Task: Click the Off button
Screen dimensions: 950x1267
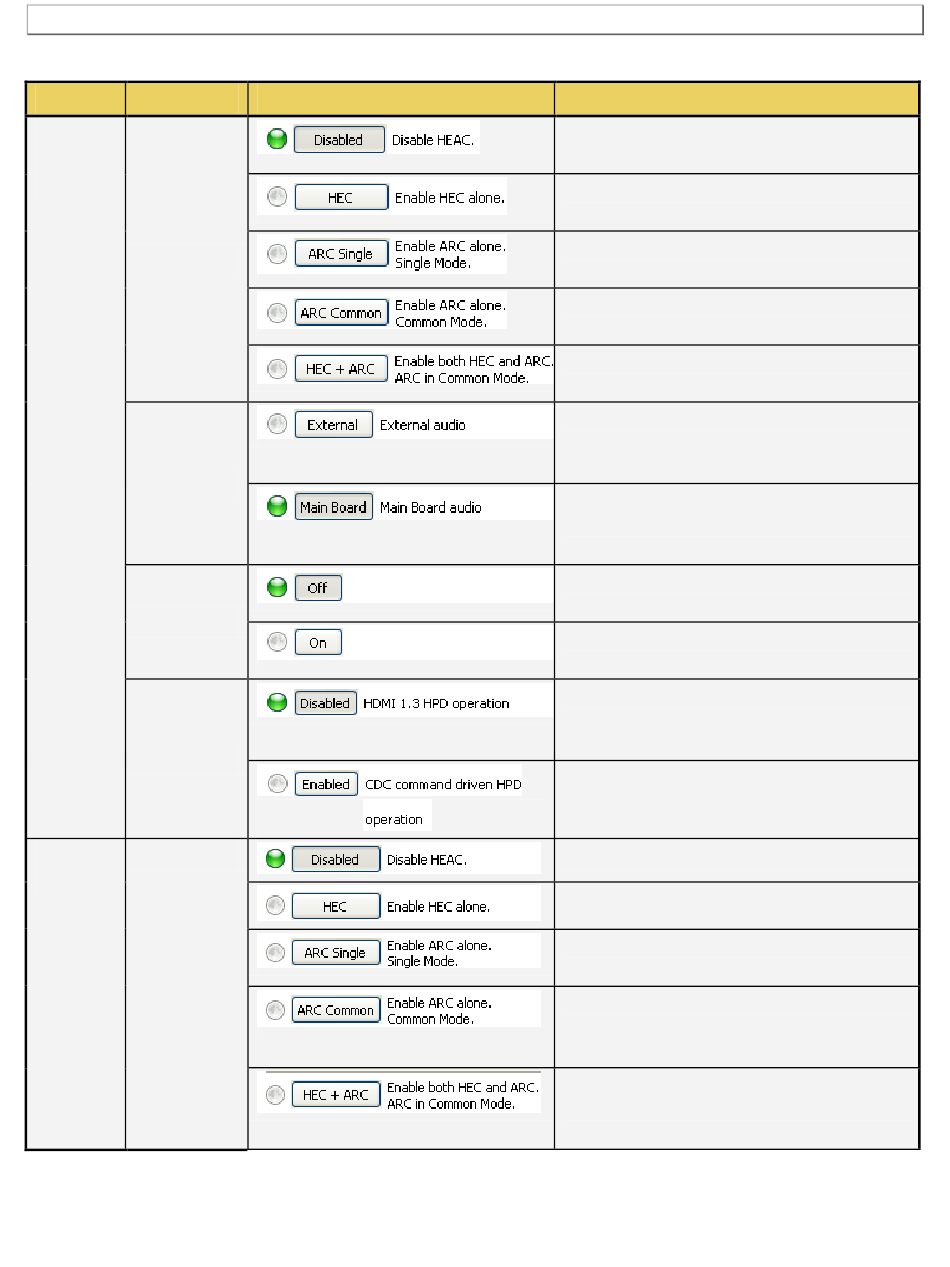Action: coord(318,588)
